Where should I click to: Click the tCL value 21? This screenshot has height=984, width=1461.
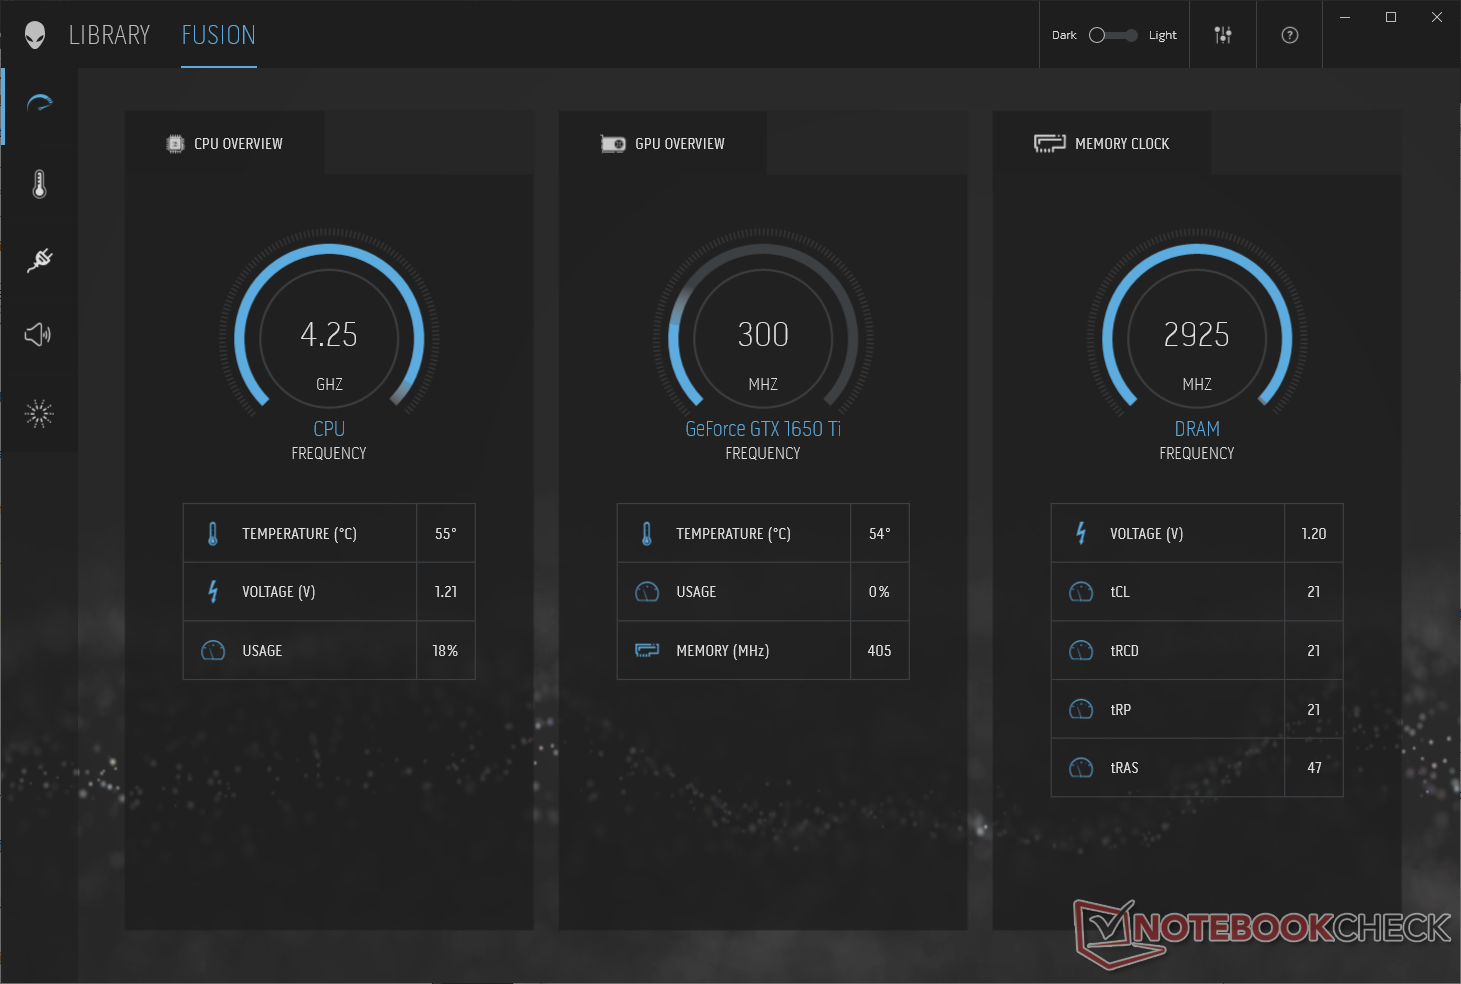click(1314, 592)
